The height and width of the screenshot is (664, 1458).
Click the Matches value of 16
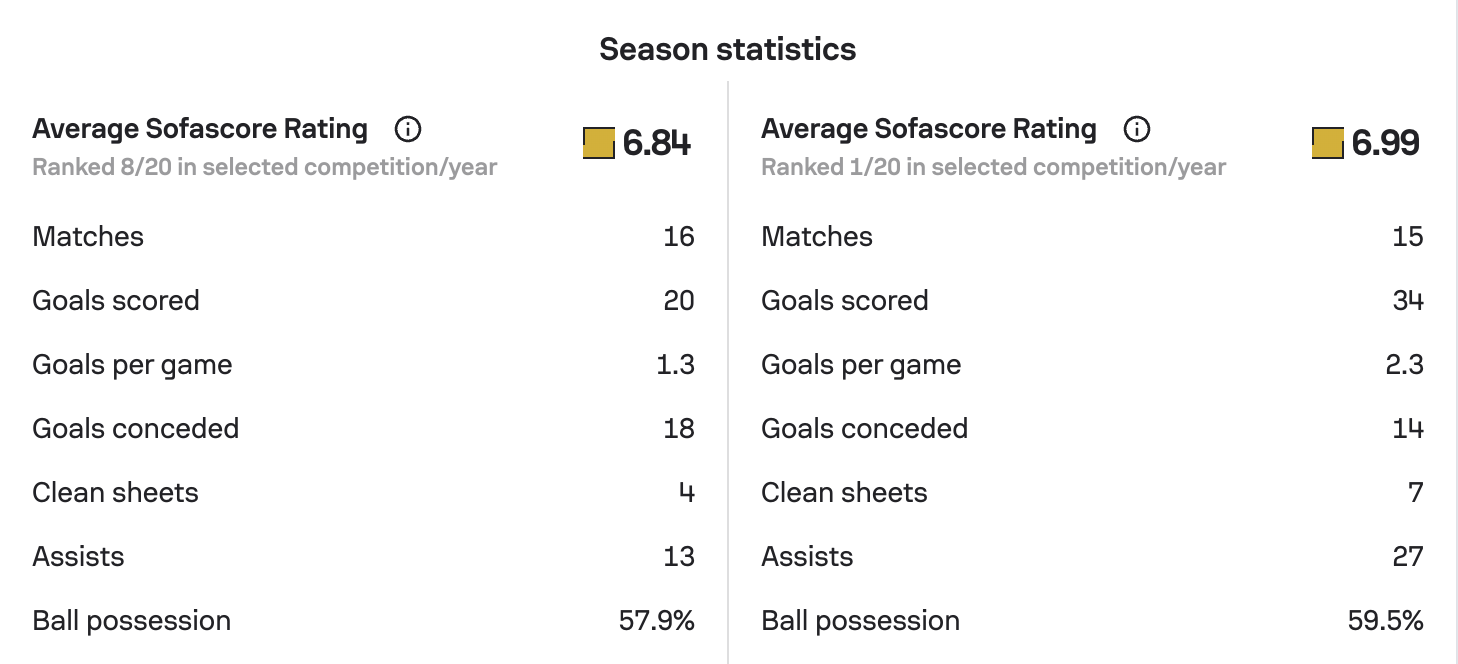click(x=679, y=237)
